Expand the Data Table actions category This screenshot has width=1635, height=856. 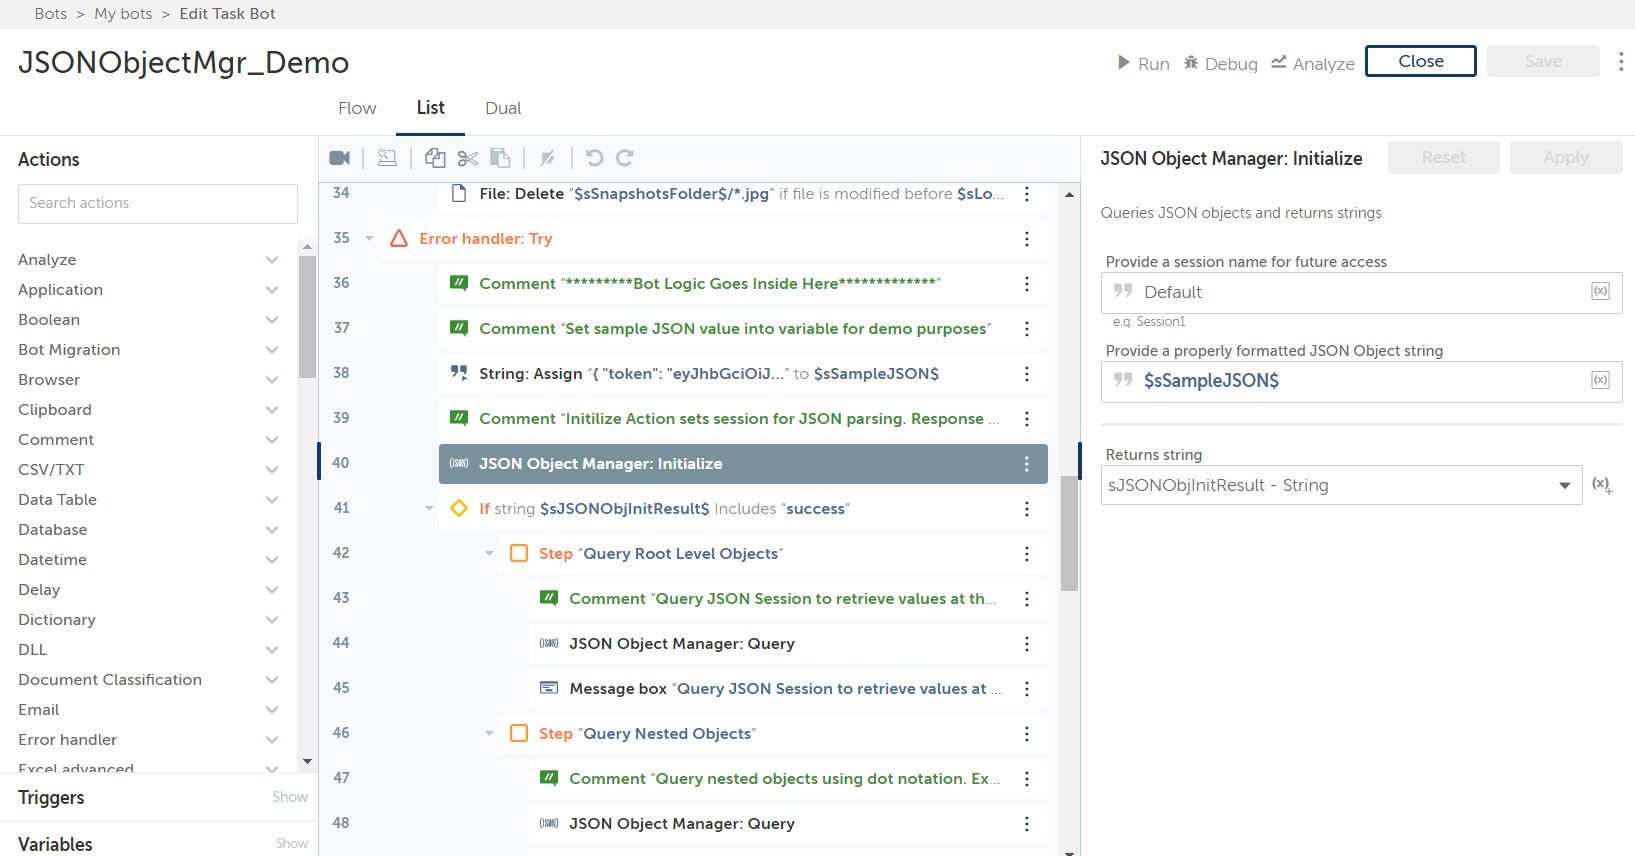click(x=271, y=500)
